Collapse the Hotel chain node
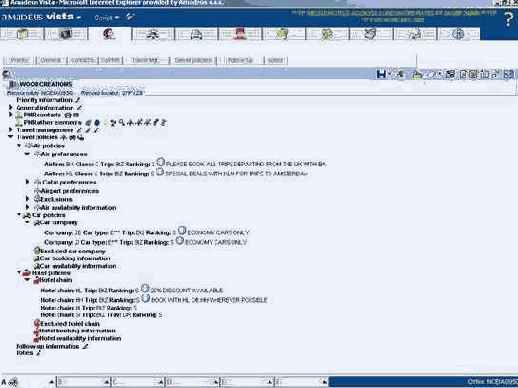 [x=28, y=279]
